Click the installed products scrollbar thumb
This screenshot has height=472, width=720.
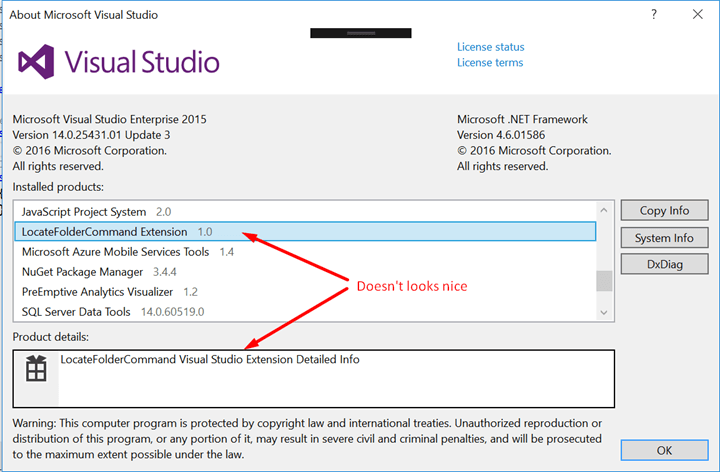click(x=604, y=281)
